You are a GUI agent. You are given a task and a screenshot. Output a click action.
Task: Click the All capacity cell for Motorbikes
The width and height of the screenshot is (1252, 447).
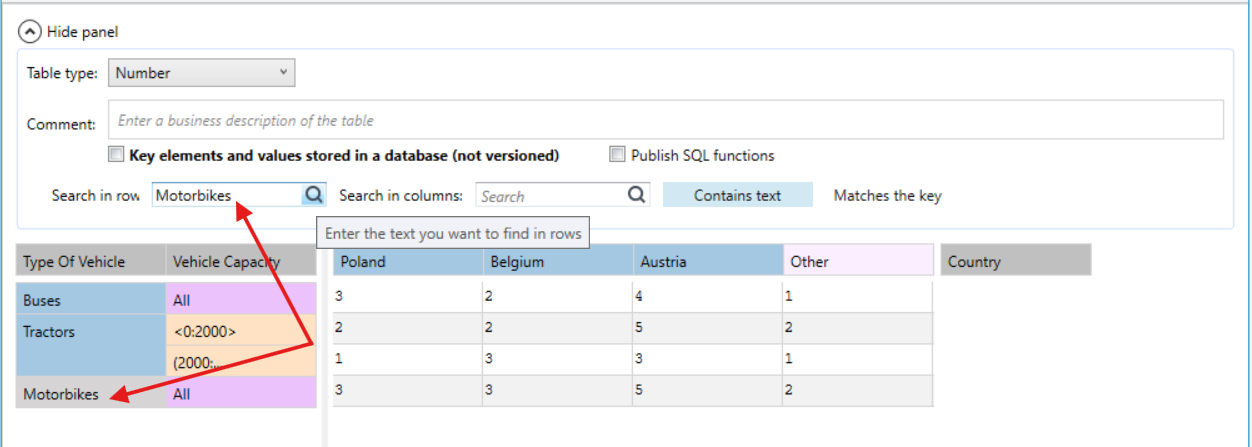pyautogui.click(x=241, y=394)
